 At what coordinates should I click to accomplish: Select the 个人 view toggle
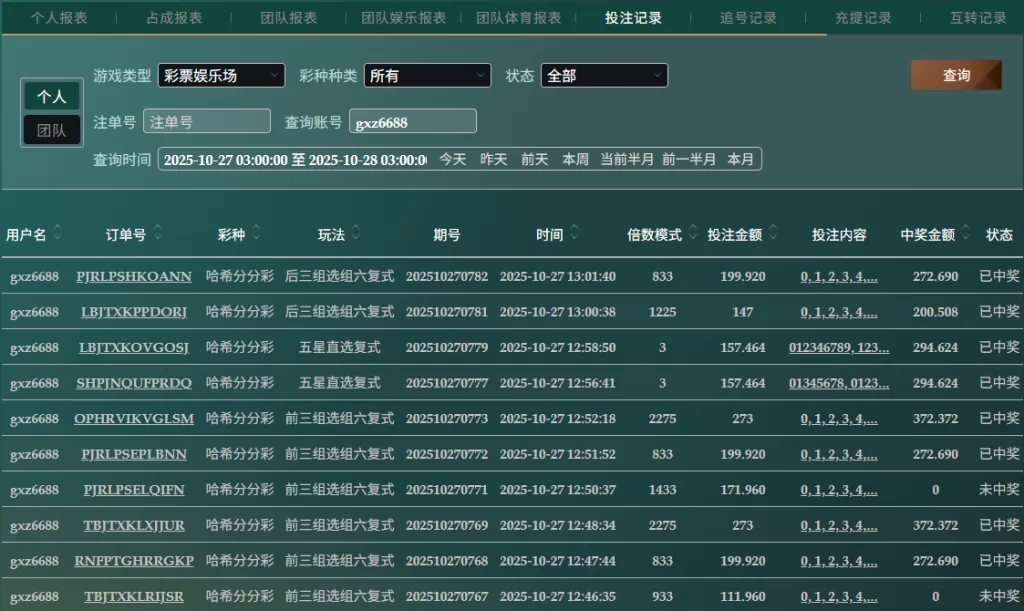click(52, 96)
